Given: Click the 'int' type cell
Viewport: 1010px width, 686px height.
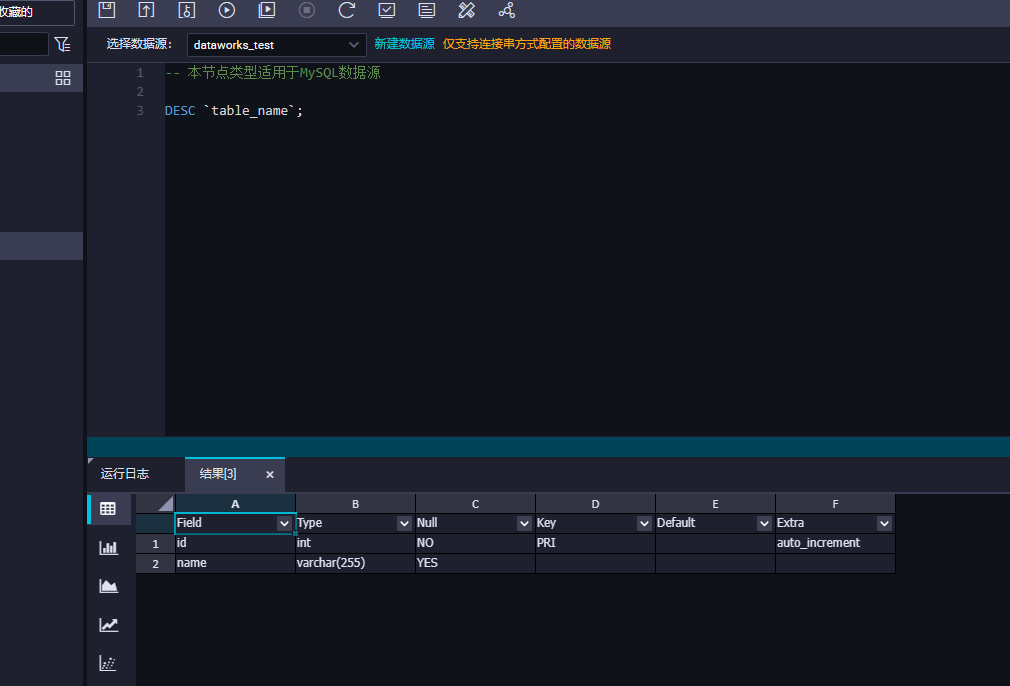Looking at the screenshot, I should coord(356,543).
